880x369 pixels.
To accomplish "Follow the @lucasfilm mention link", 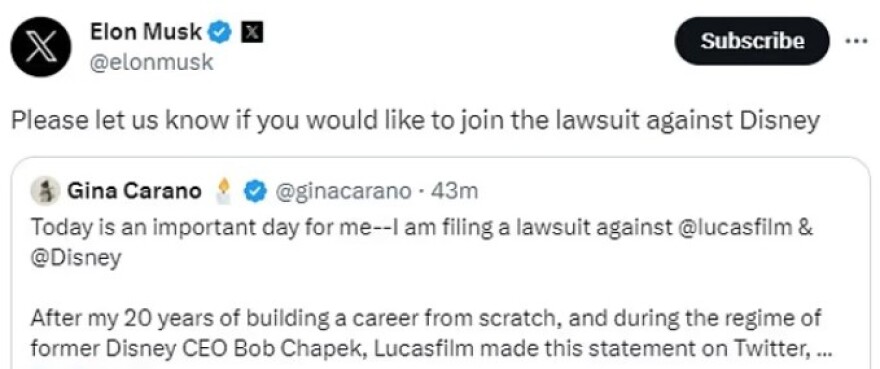I will 738,227.
